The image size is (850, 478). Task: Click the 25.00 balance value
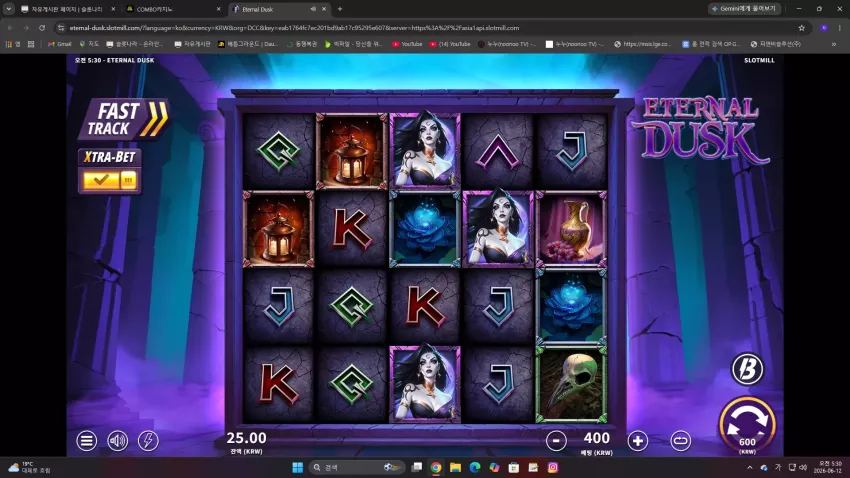246,437
